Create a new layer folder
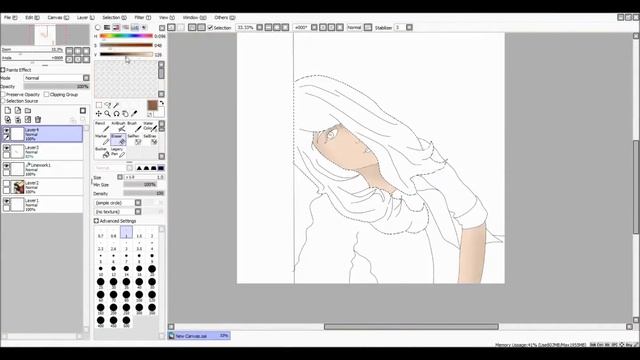This screenshot has height=360, width=640. (x=28, y=111)
